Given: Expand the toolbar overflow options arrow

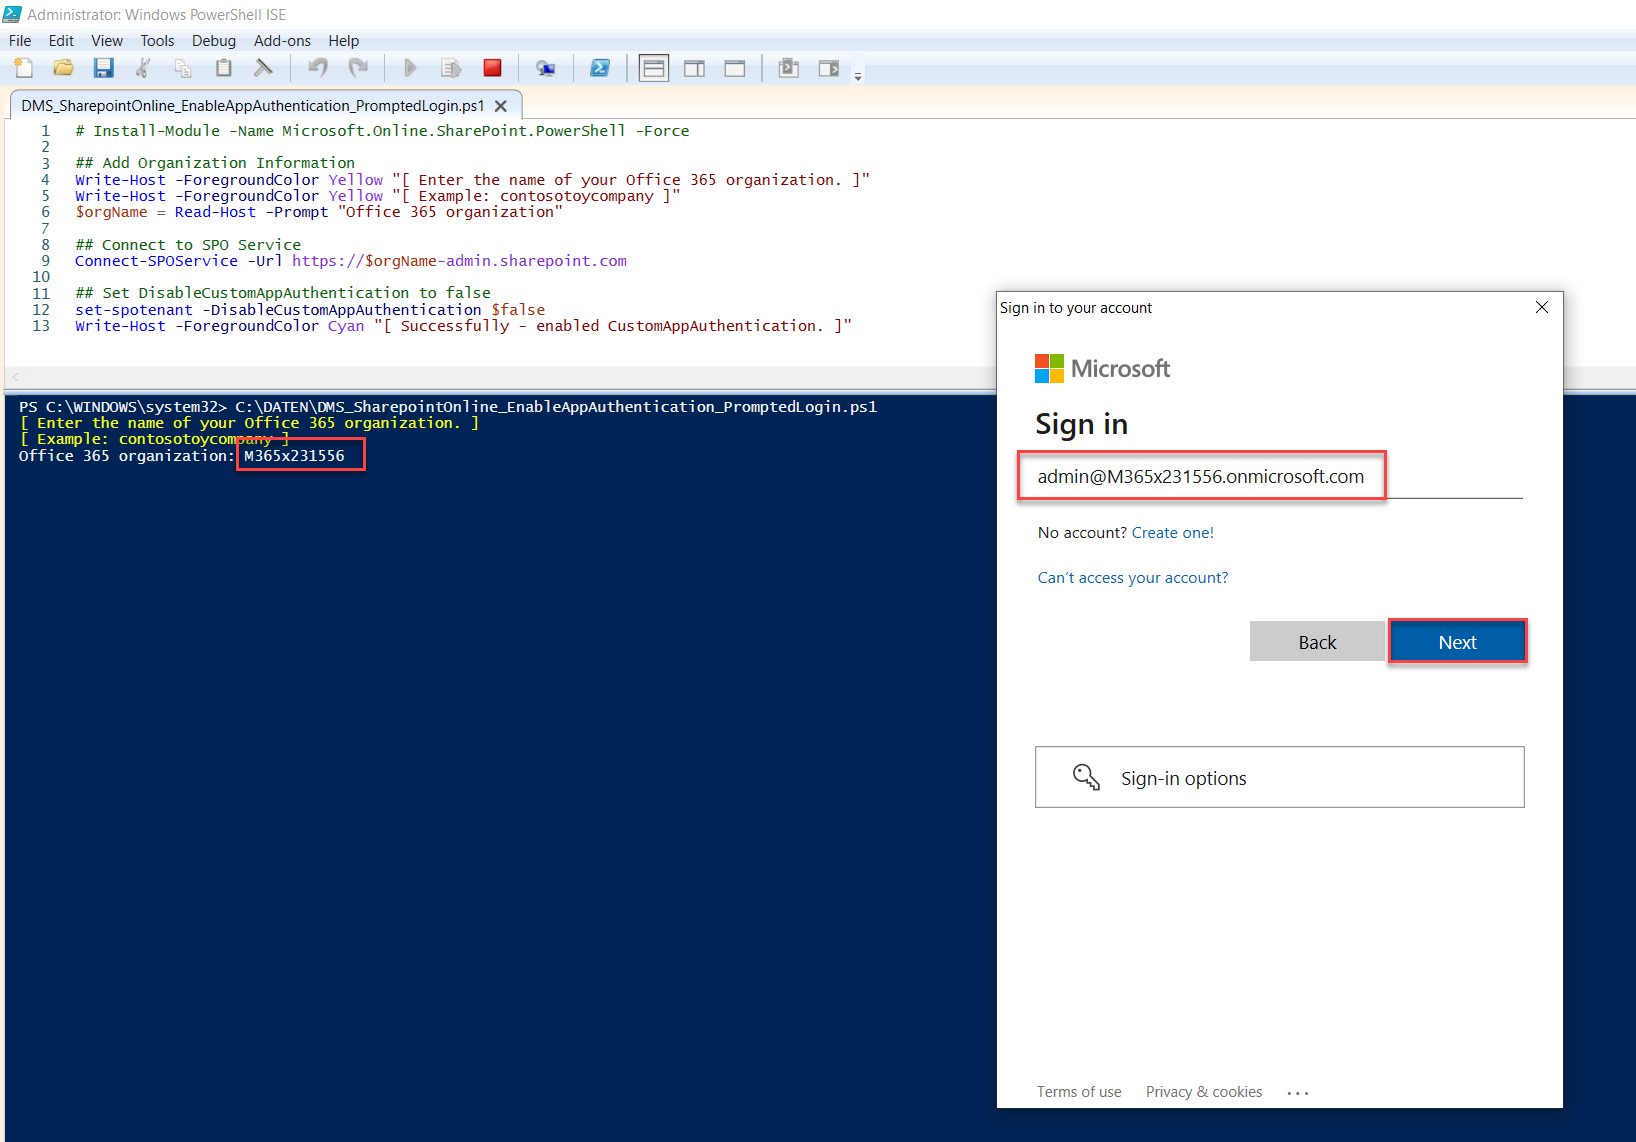Looking at the screenshot, I should [x=858, y=76].
